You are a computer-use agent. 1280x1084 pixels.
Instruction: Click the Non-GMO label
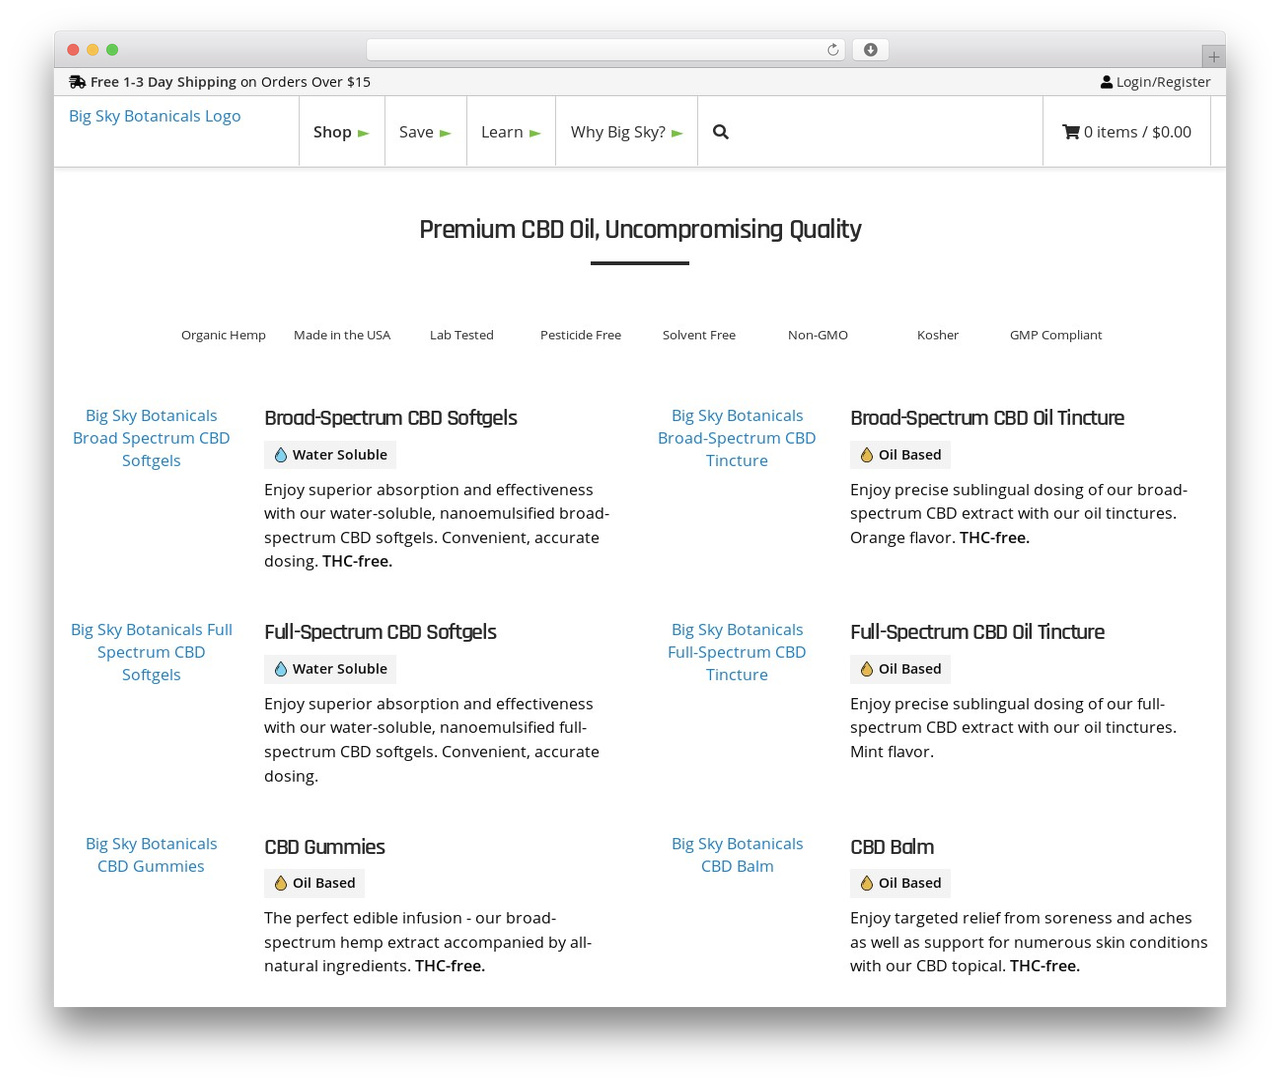click(x=818, y=335)
